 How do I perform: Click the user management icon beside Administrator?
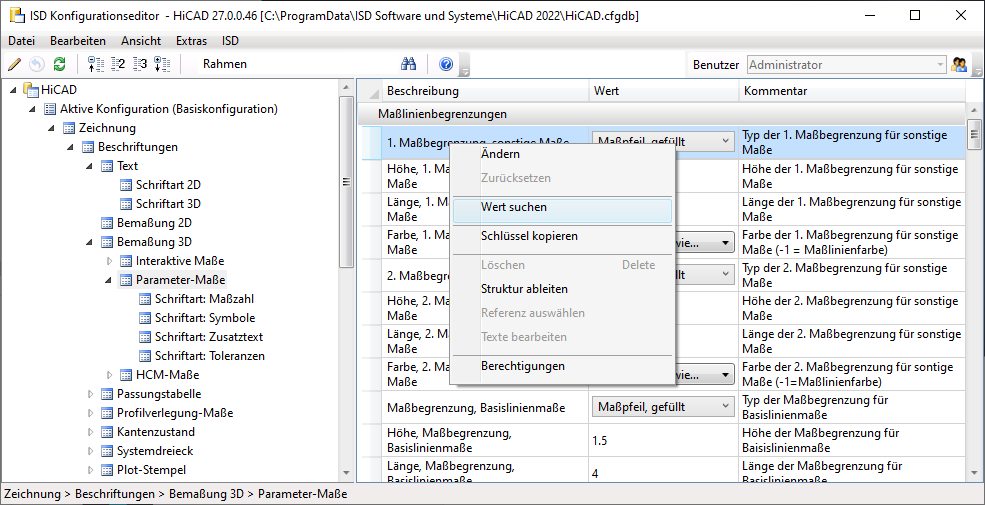(x=960, y=65)
